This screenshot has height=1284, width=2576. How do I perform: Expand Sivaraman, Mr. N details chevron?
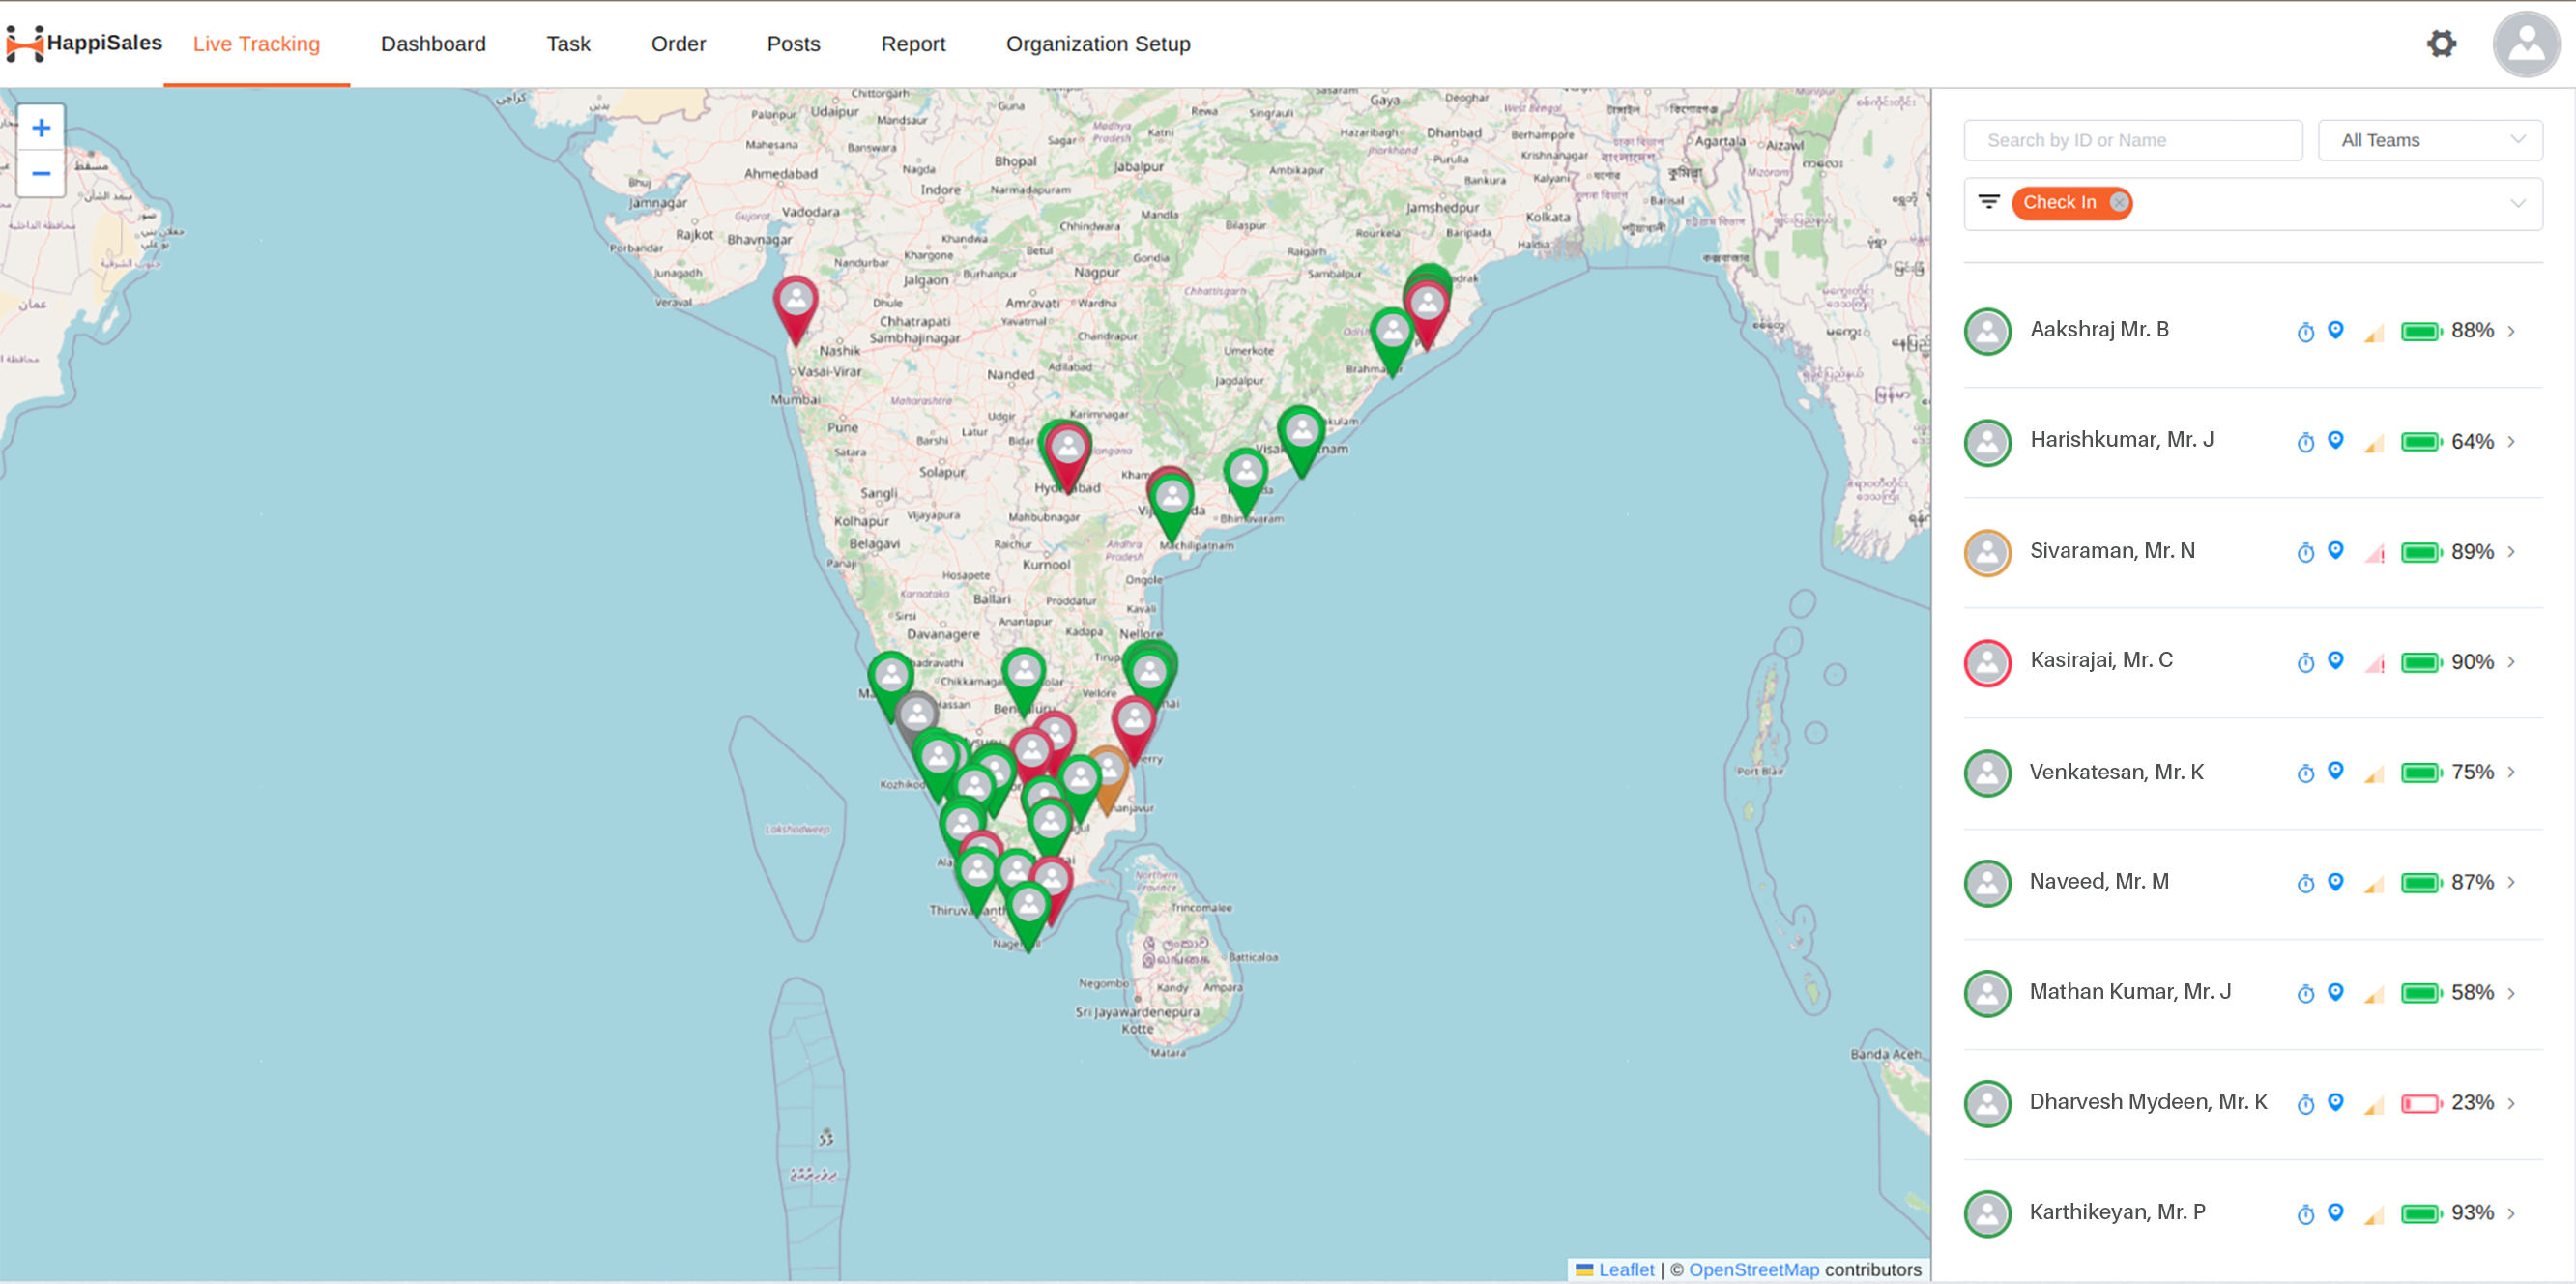pyautogui.click(x=2511, y=552)
